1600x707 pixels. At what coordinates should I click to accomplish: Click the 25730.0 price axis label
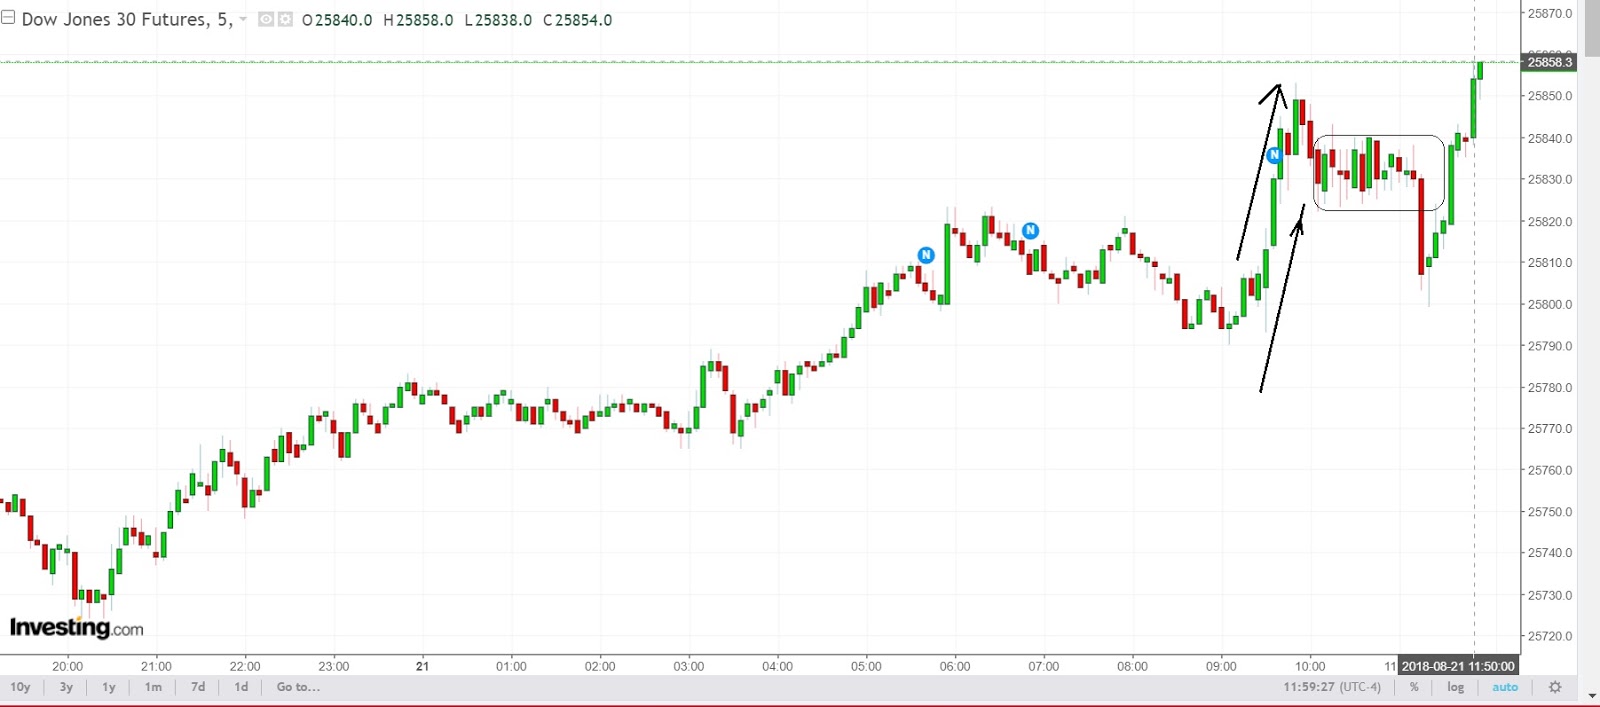click(x=1550, y=595)
